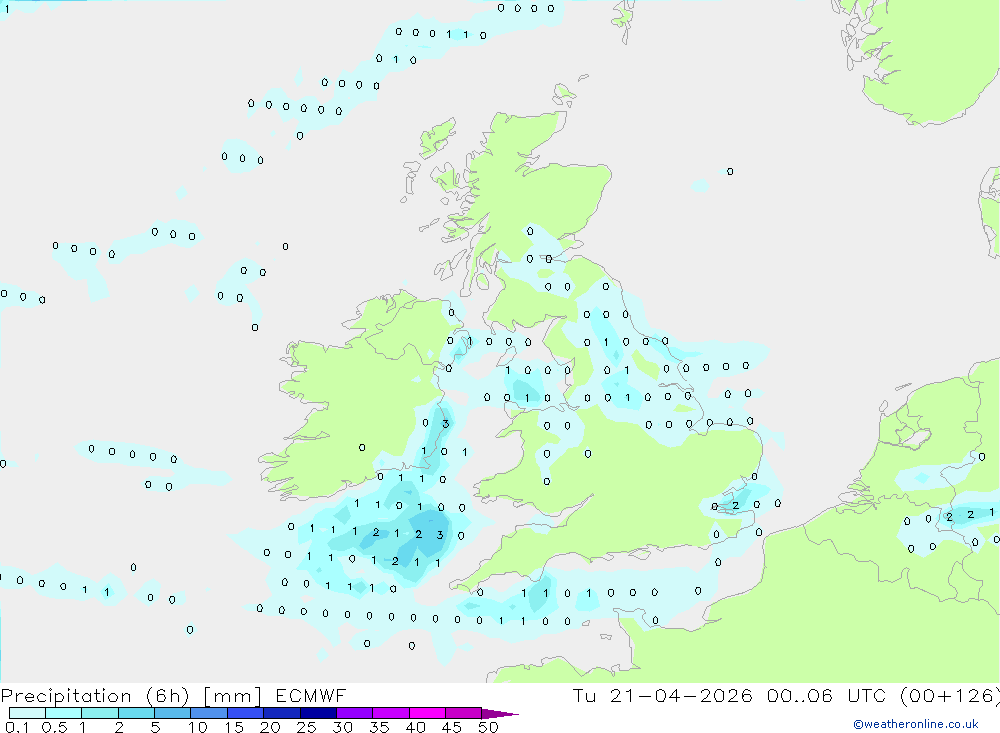Click the above-50 arrow tip of legend
This screenshot has width=1000, height=733.
click(x=499, y=714)
